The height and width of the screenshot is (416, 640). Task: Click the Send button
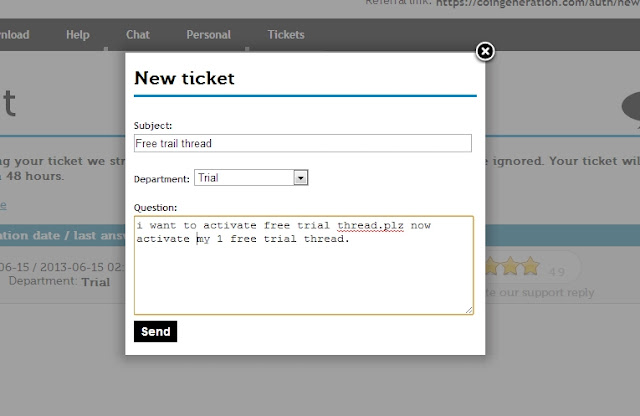point(155,331)
